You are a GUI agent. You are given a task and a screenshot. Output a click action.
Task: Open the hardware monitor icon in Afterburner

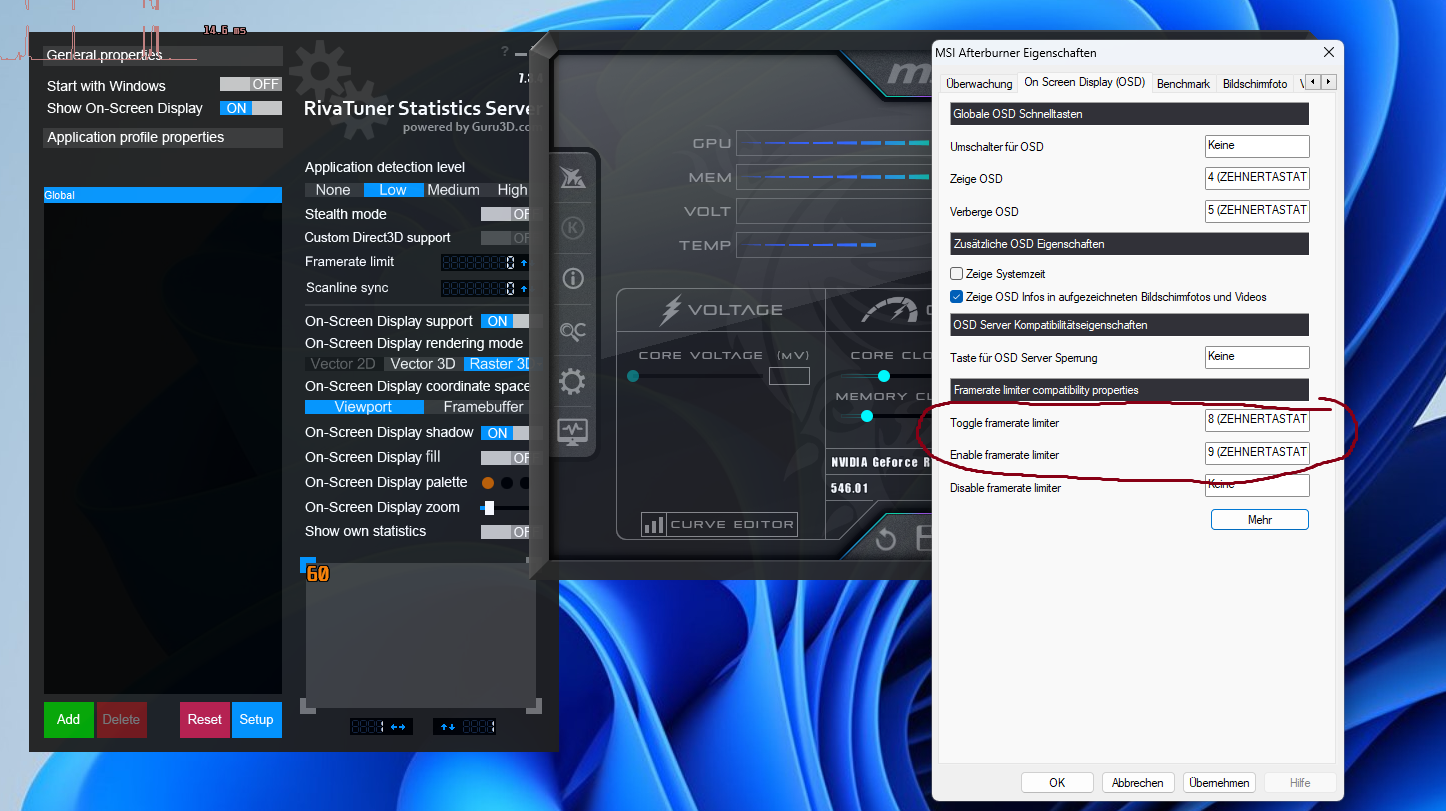click(573, 432)
